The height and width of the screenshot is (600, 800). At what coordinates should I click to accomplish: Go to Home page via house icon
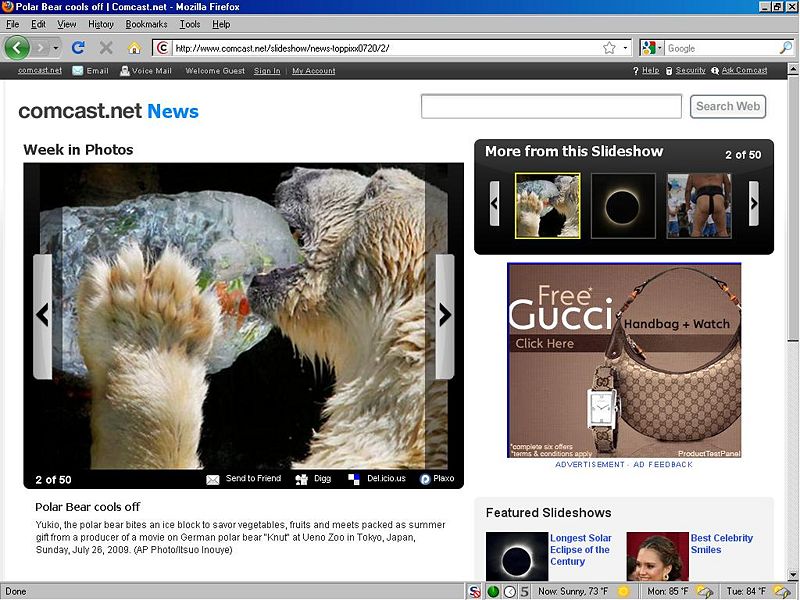point(134,47)
